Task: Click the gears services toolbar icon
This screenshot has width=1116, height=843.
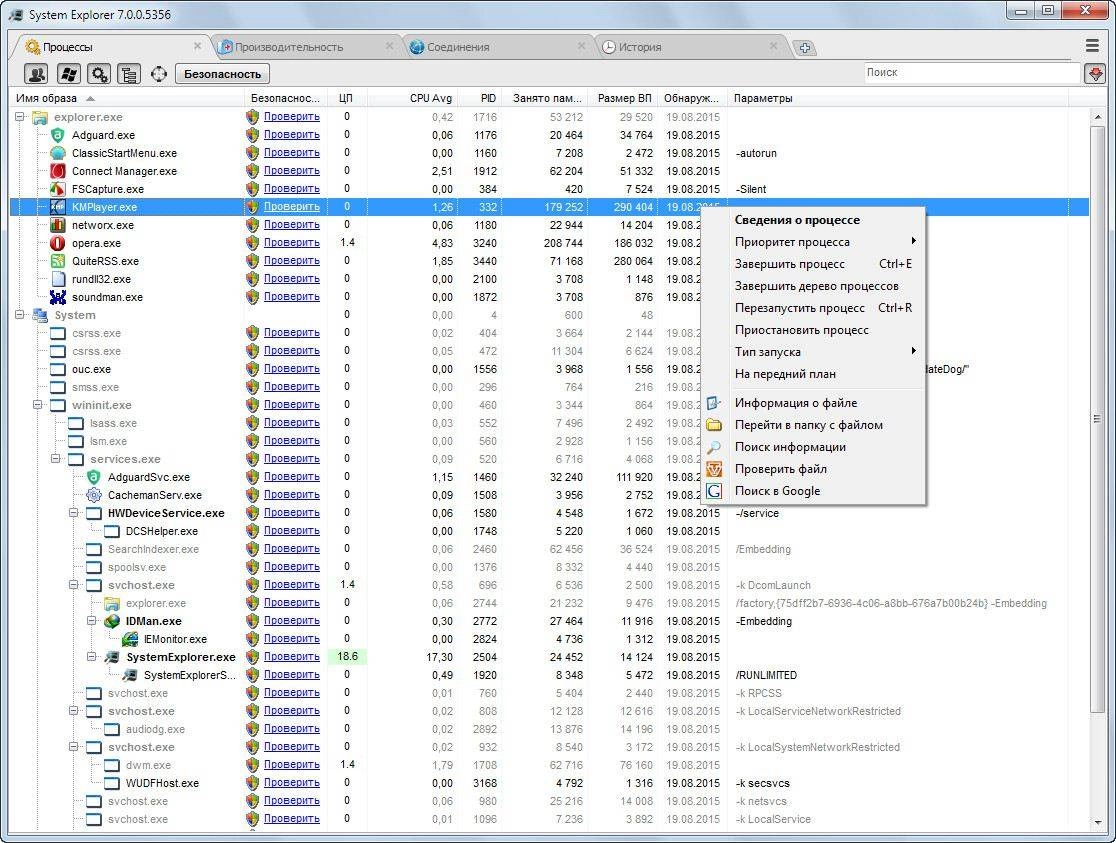Action: point(99,73)
